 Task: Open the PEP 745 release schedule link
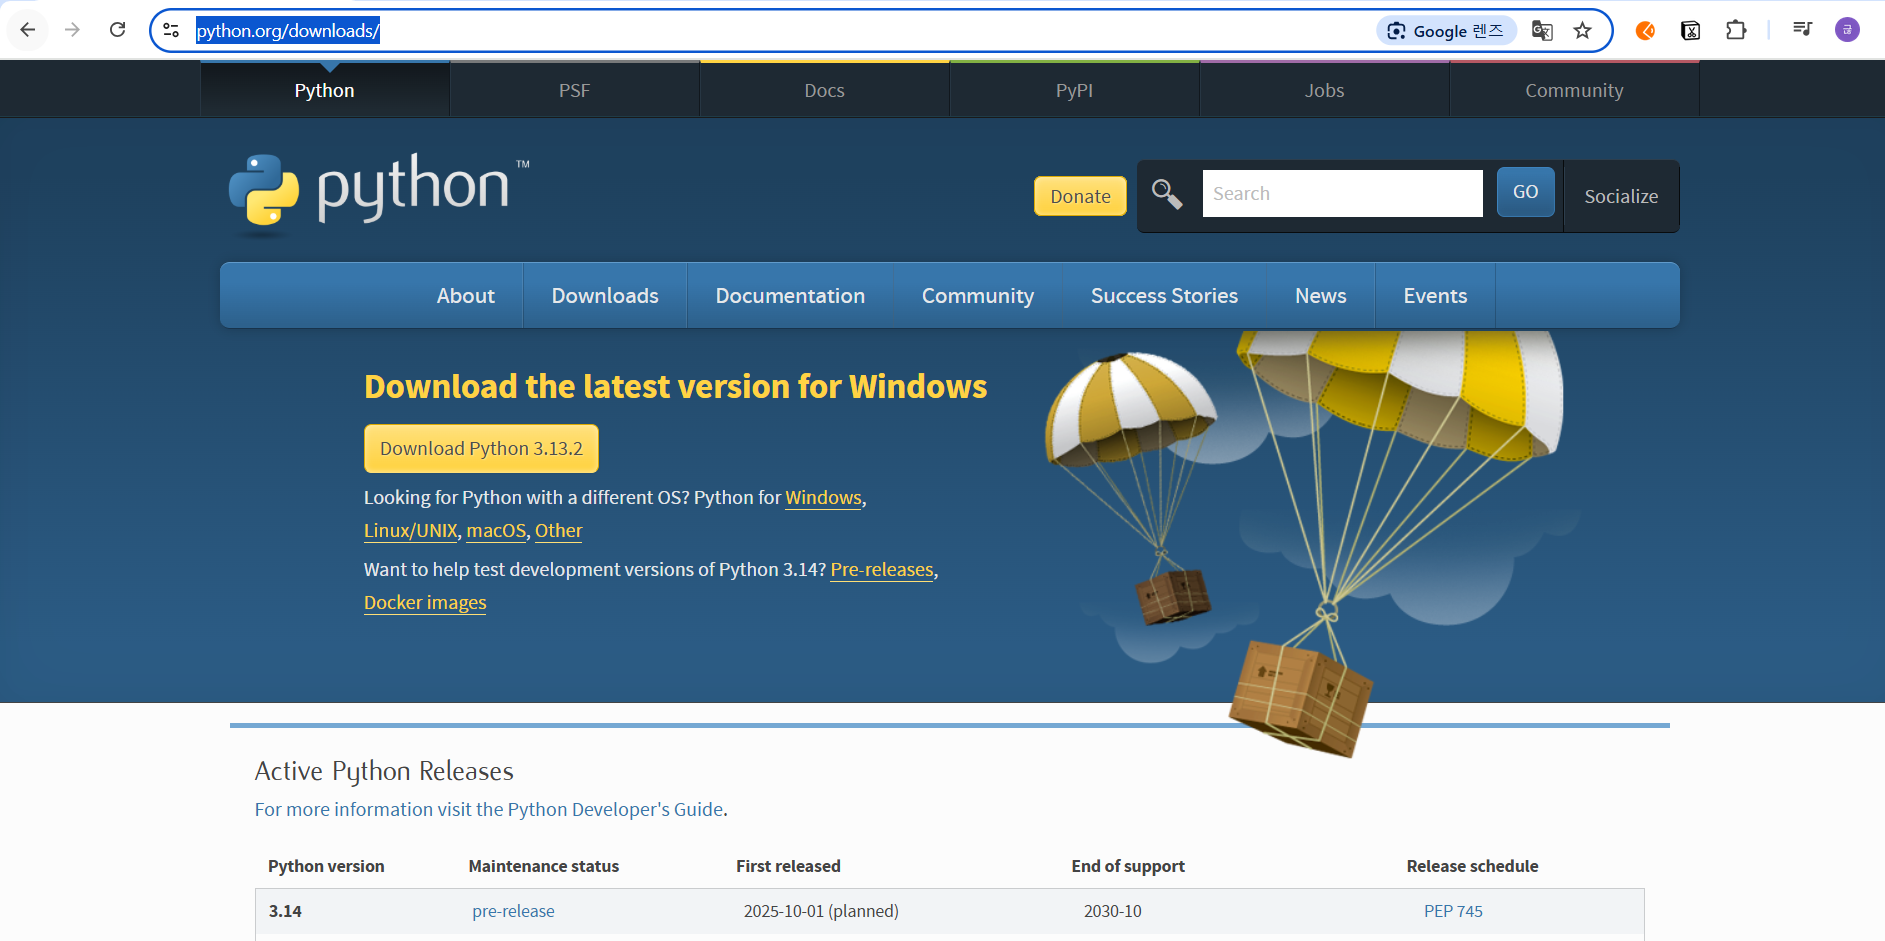coord(1453,911)
